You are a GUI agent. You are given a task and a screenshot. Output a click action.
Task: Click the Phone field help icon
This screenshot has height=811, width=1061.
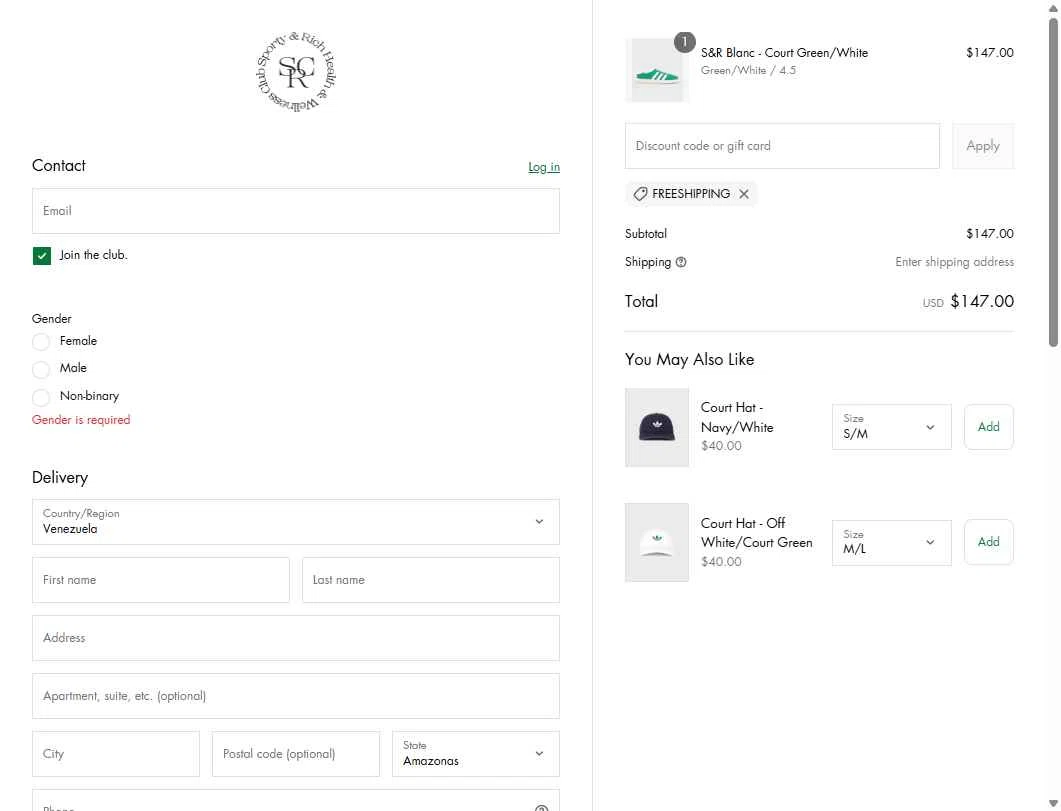point(541,808)
